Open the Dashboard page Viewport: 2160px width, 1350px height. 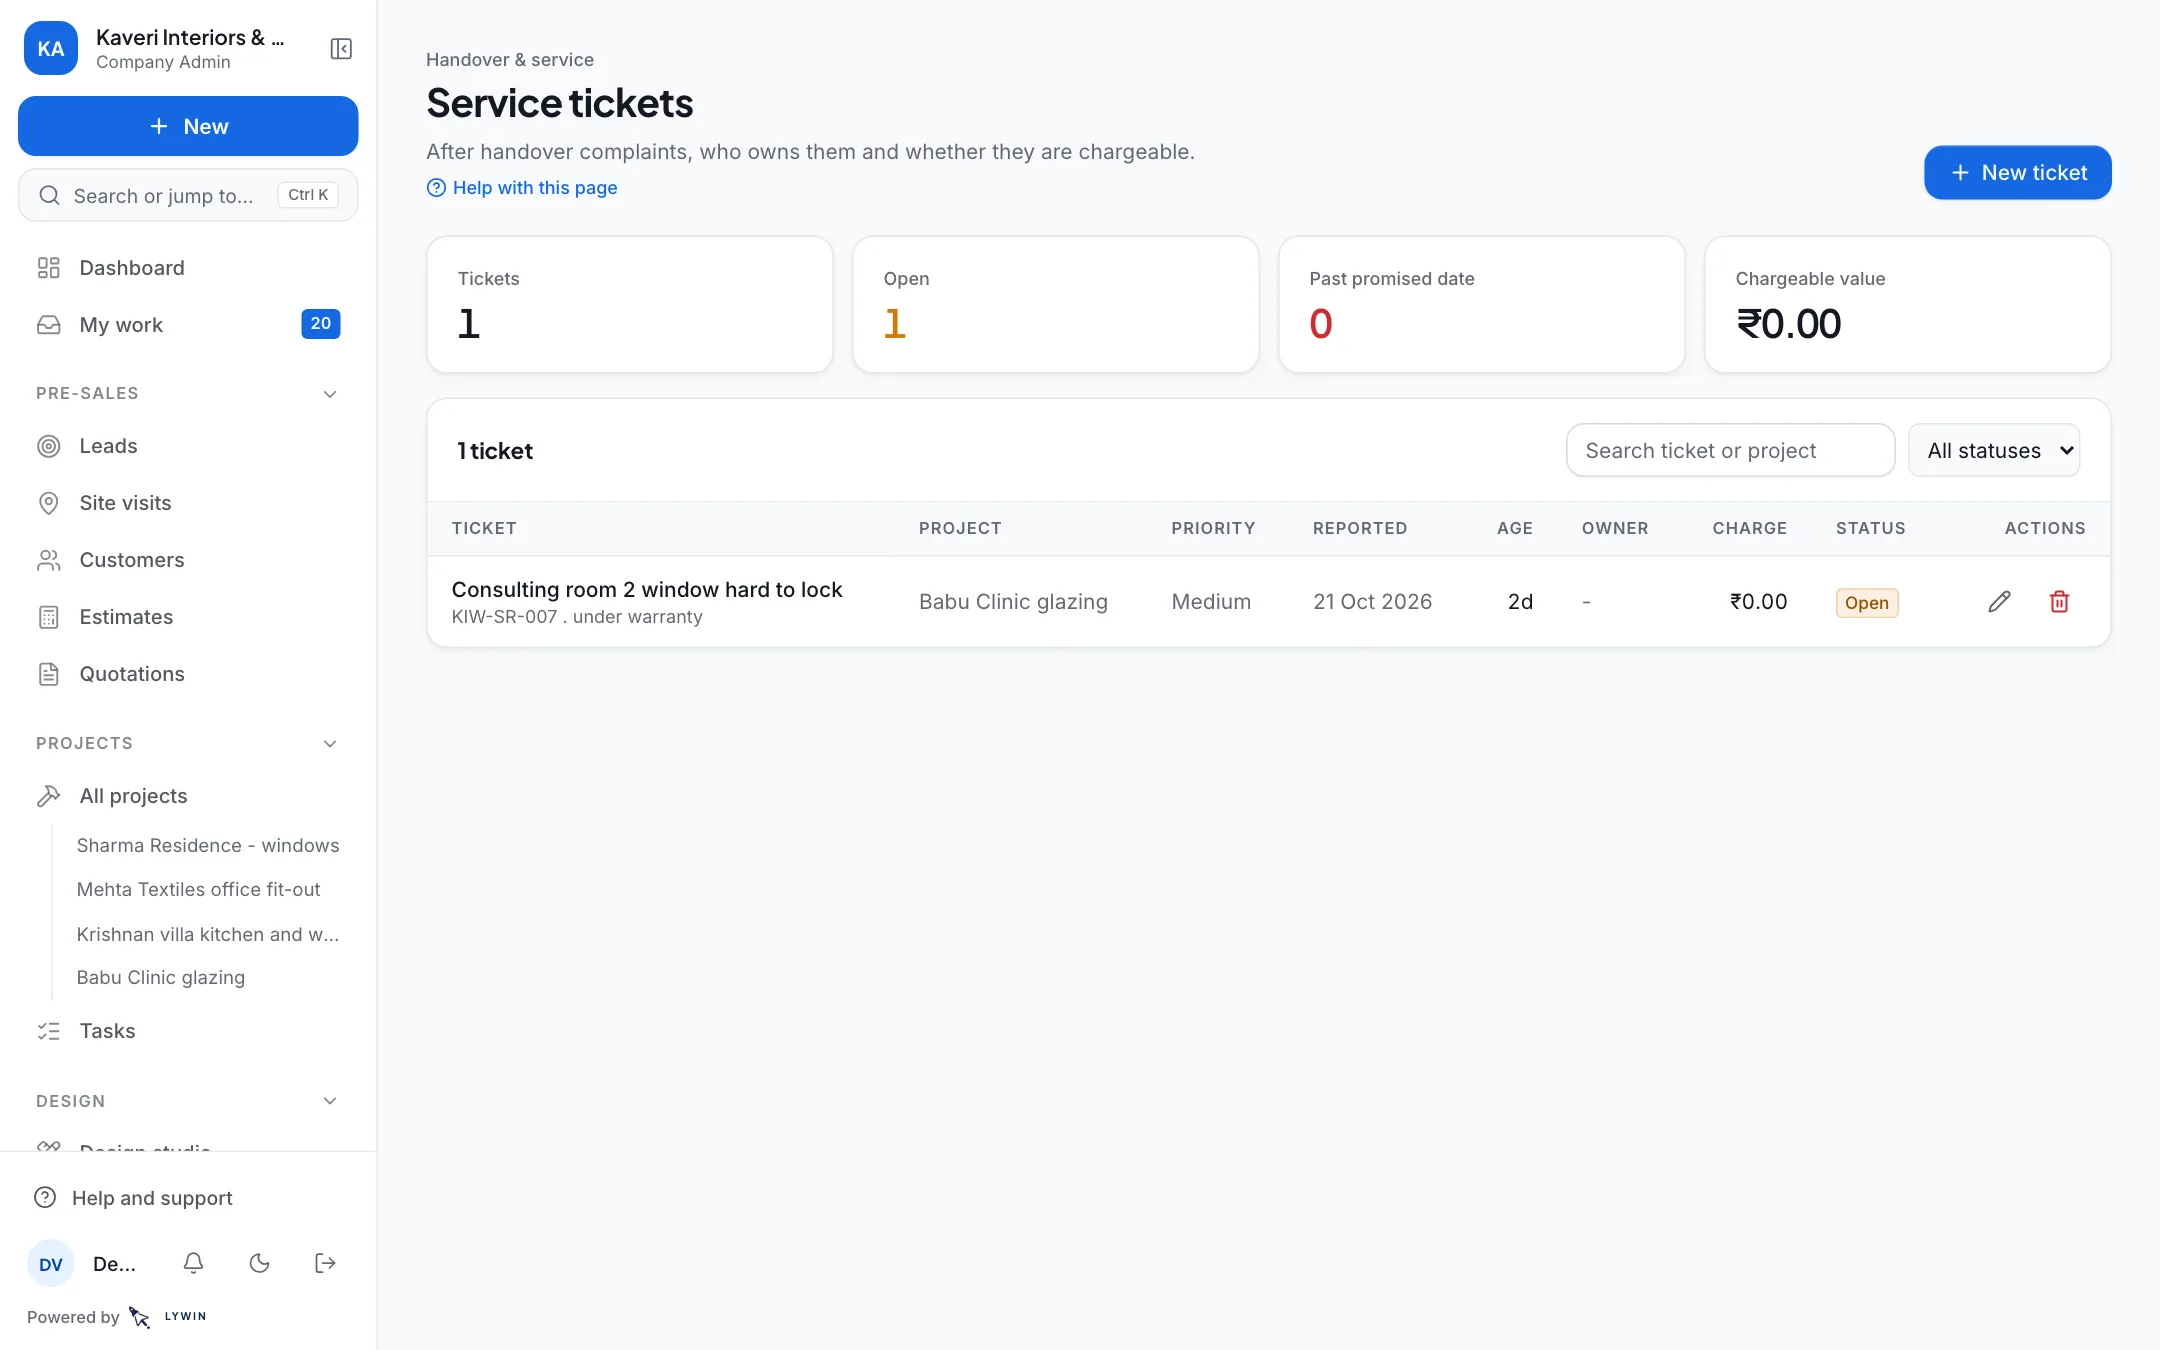point(188,268)
